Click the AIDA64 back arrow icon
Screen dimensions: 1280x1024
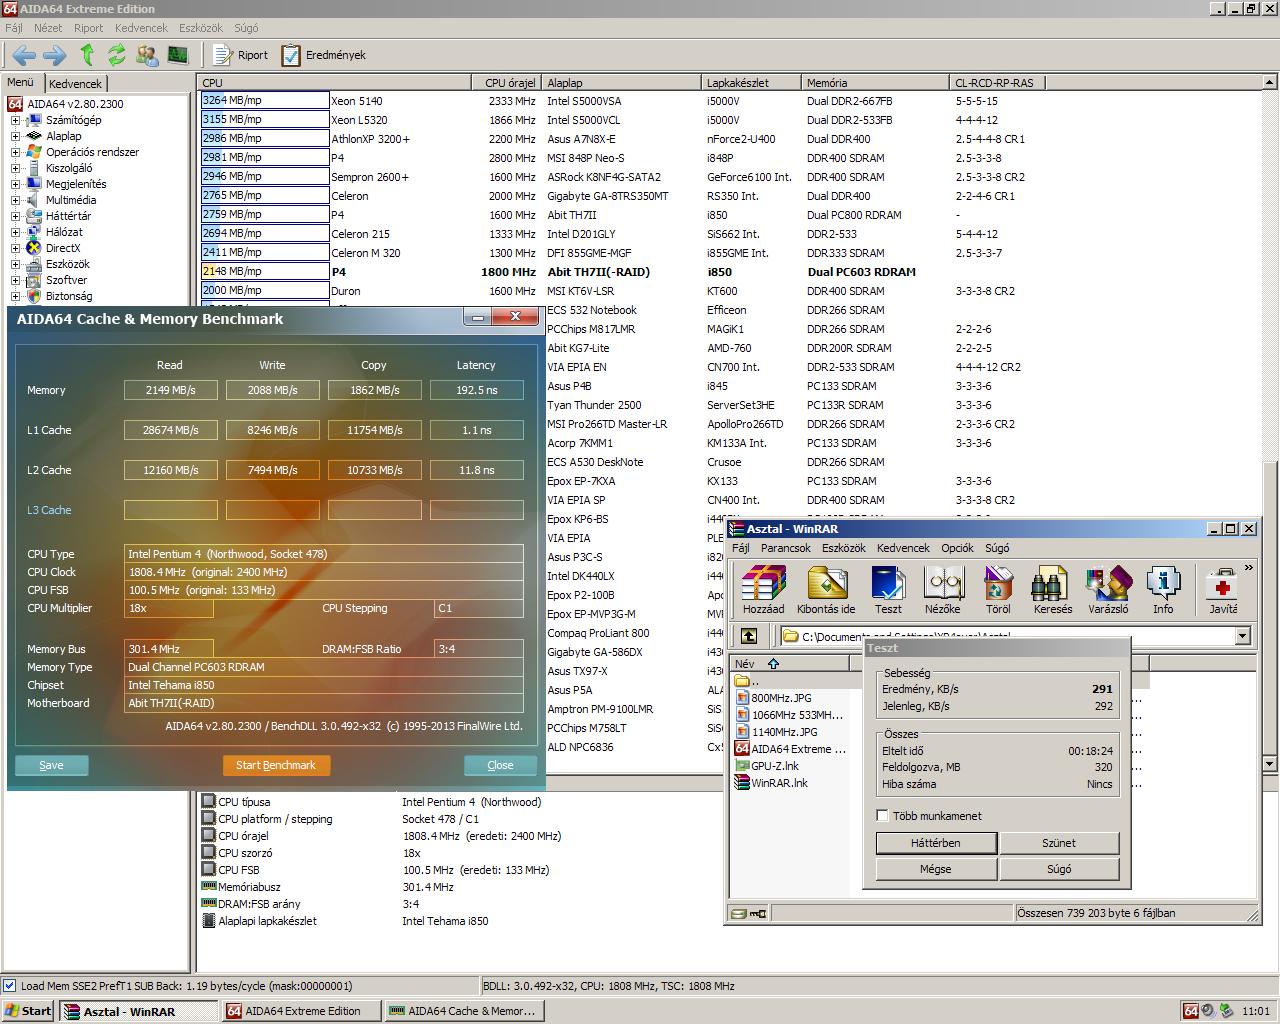[25, 55]
